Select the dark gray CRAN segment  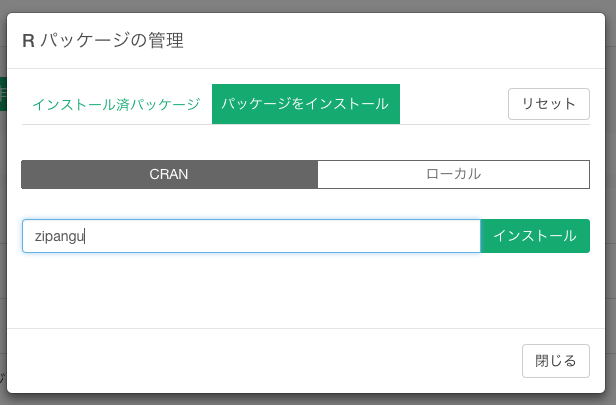point(169,174)
